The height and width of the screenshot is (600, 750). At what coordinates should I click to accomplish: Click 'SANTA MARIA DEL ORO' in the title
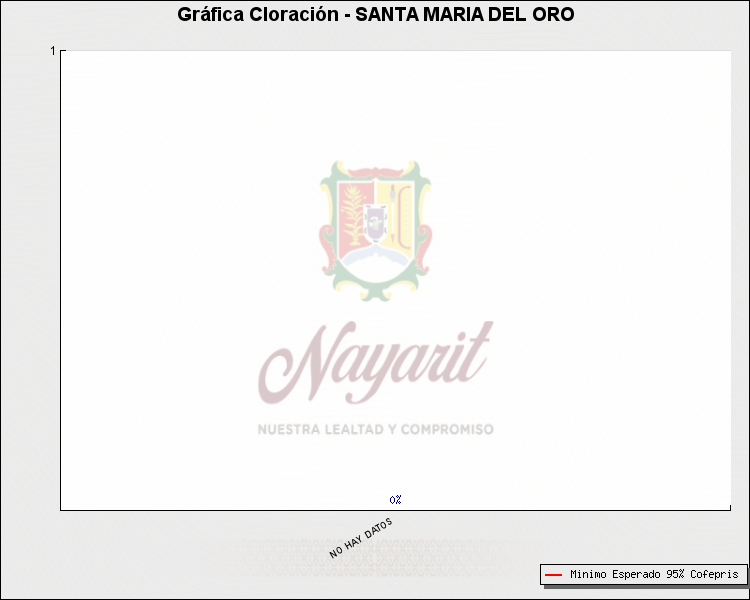tap(465, 15)
